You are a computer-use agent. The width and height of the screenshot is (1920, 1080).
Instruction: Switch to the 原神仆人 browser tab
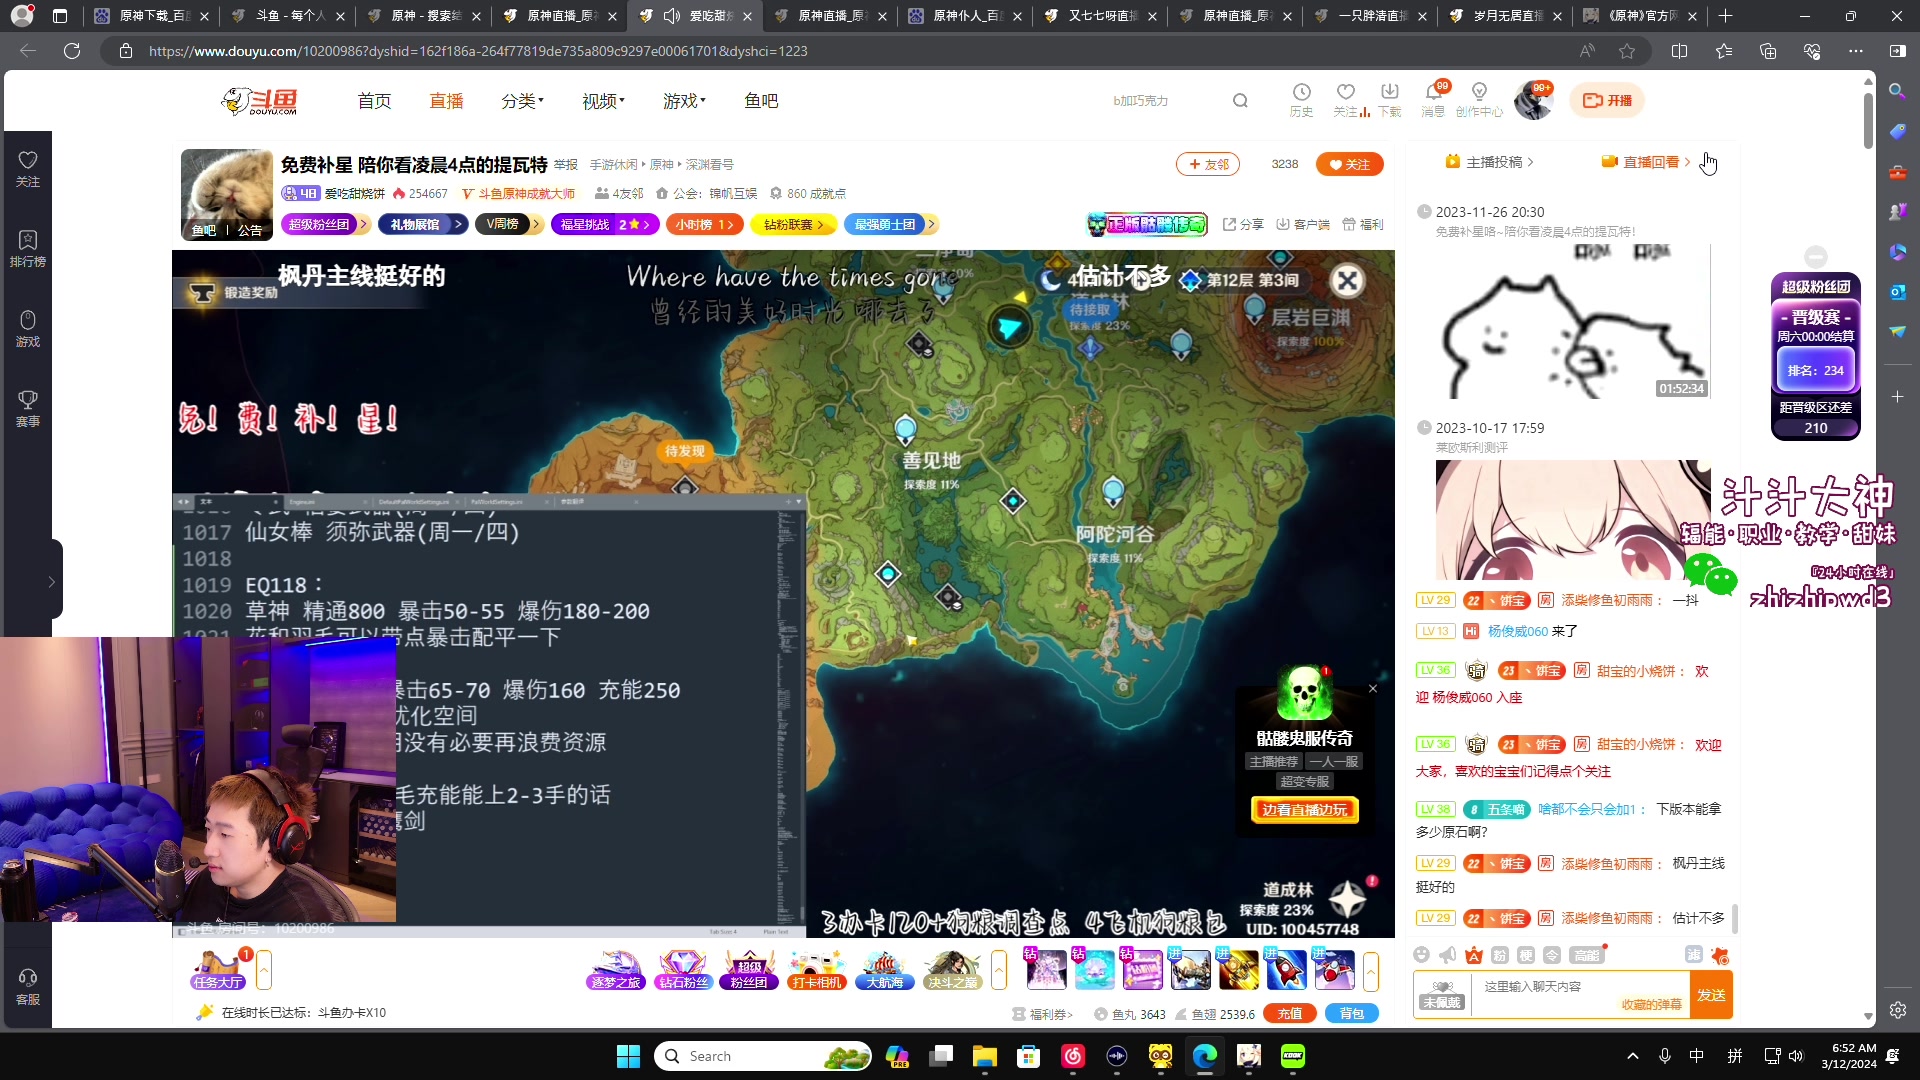tap(966, 16)
